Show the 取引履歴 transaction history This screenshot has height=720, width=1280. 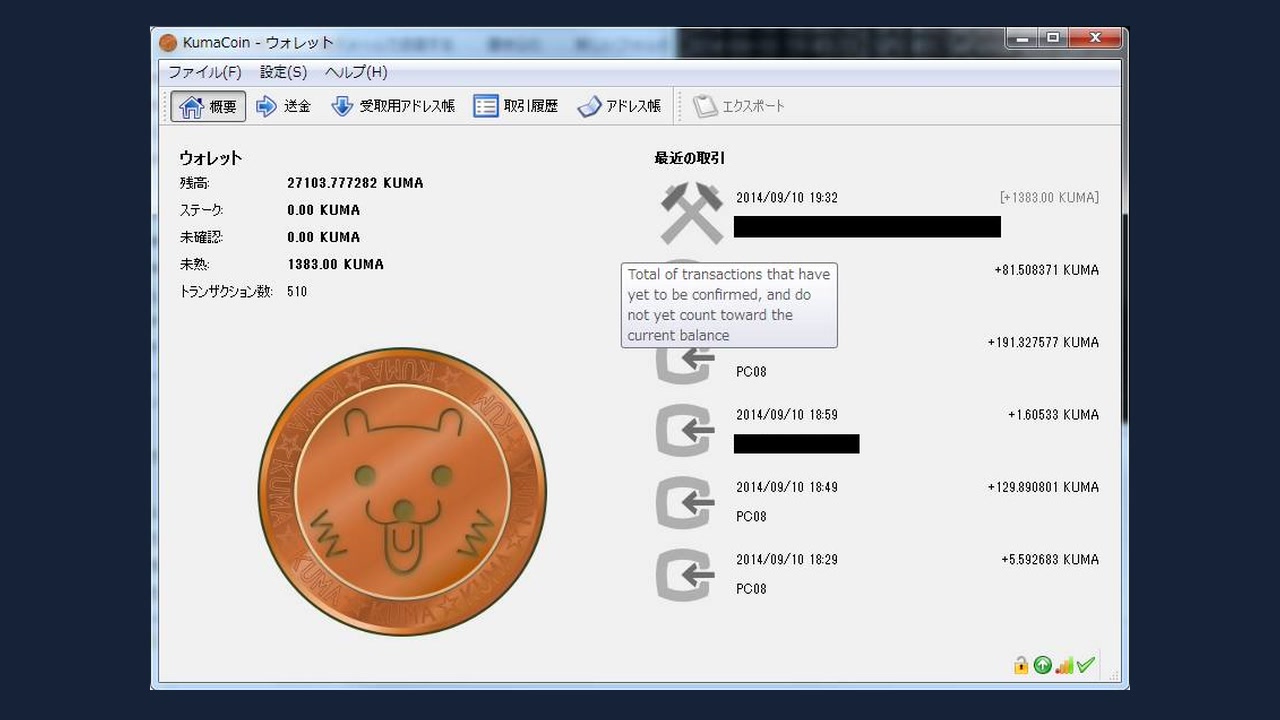coord(516,106)
